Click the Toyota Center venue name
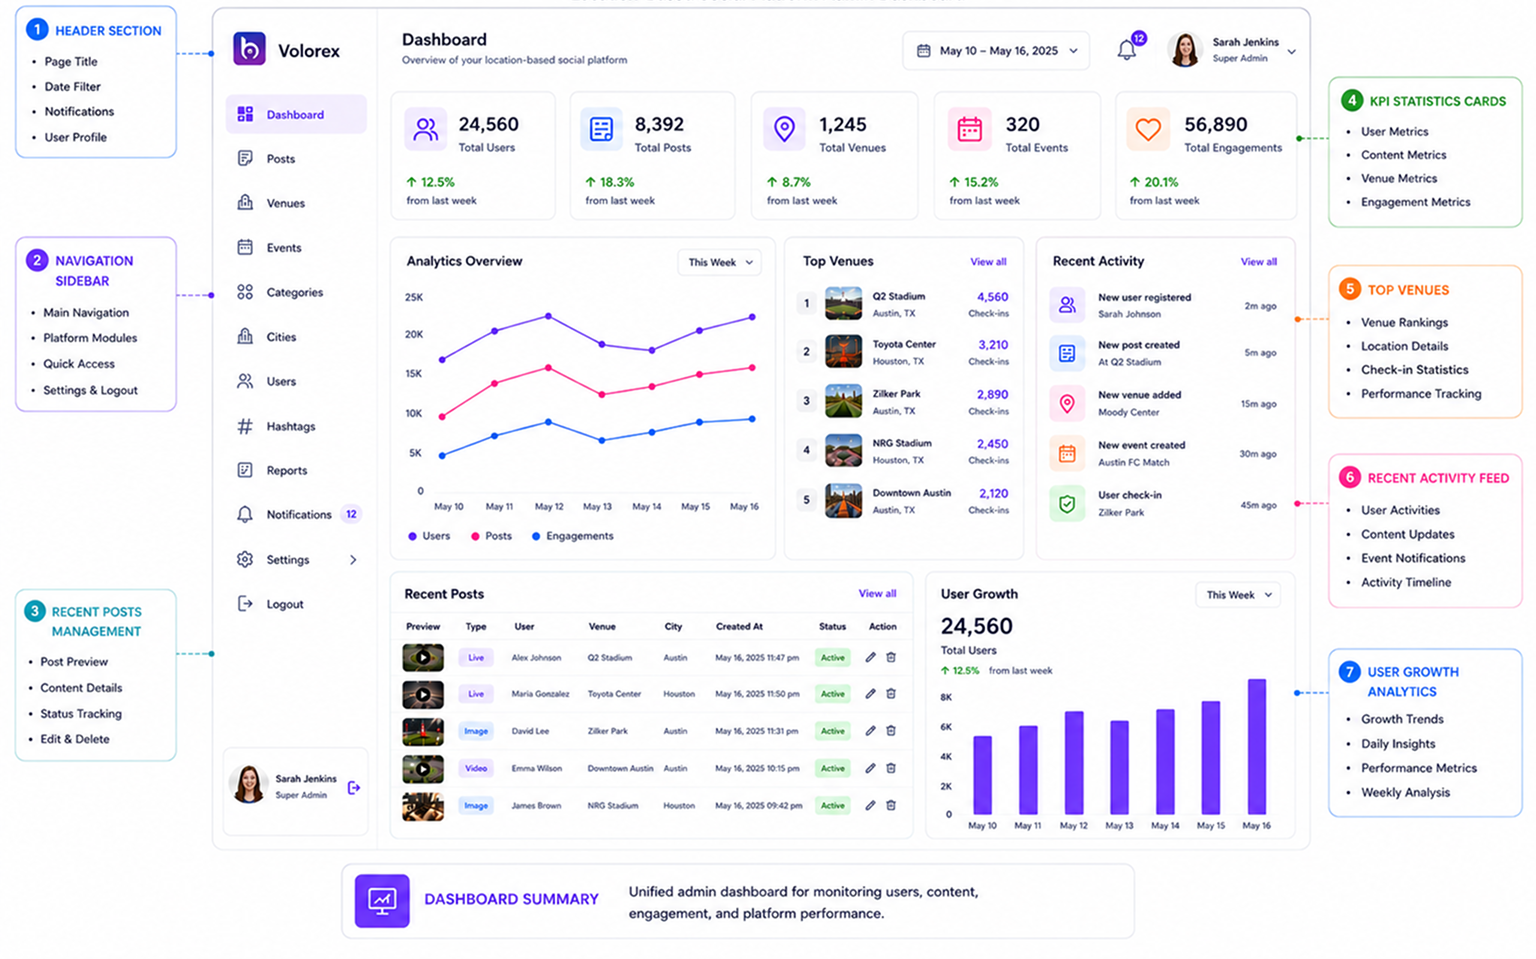Viewport: 1536px width, 959px height. click(x=904, y=344)
